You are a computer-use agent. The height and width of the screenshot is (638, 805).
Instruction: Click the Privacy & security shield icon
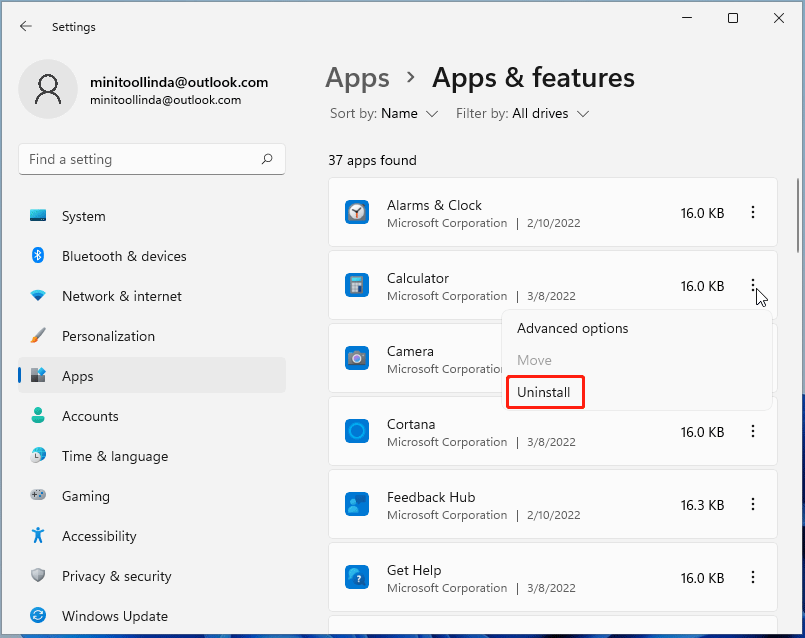[38, 575]
